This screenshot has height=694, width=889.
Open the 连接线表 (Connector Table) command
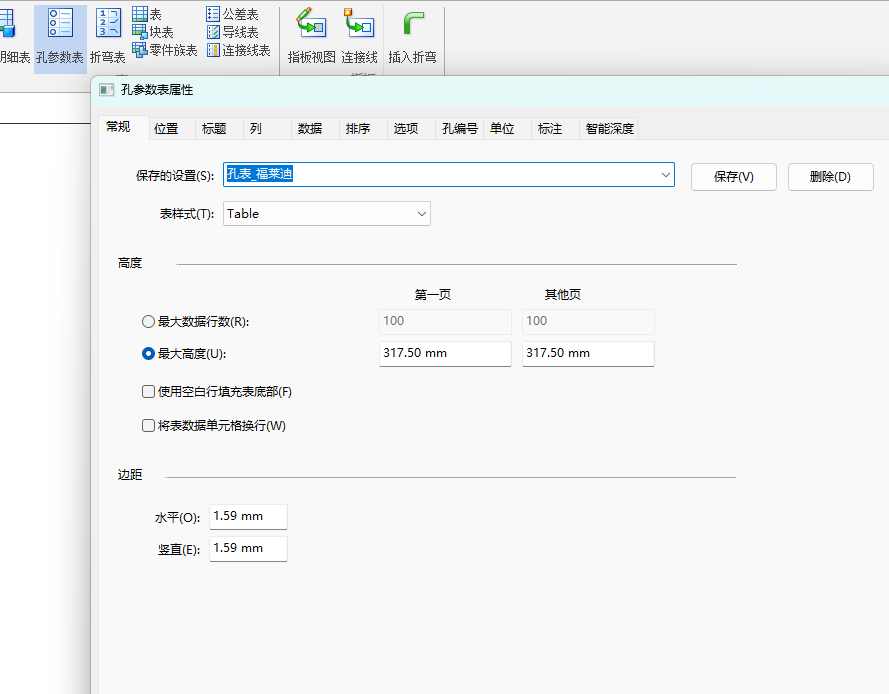(239, 50)
